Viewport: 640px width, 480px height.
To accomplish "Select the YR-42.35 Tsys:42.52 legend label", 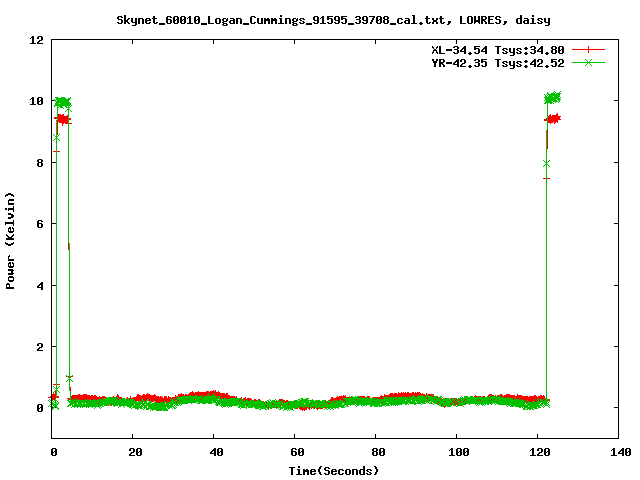I will [498, 63].
